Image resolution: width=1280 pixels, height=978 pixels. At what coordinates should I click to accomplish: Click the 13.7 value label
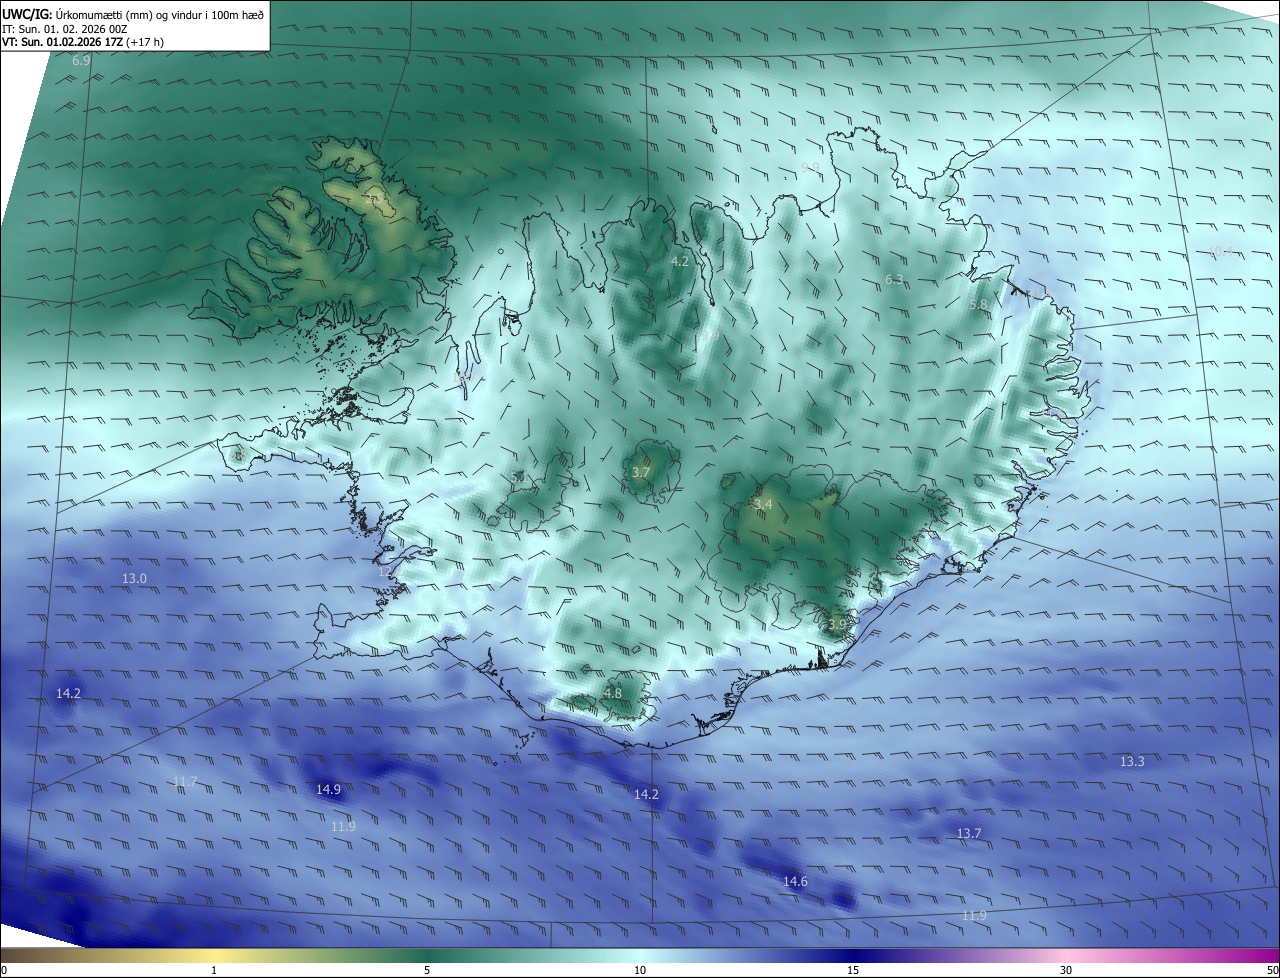(969, 833)
